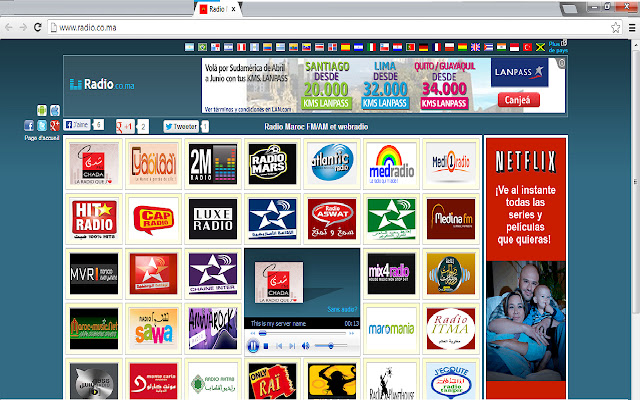
Task: Open the Cap Radio station
Action: (x=153, y=219)
